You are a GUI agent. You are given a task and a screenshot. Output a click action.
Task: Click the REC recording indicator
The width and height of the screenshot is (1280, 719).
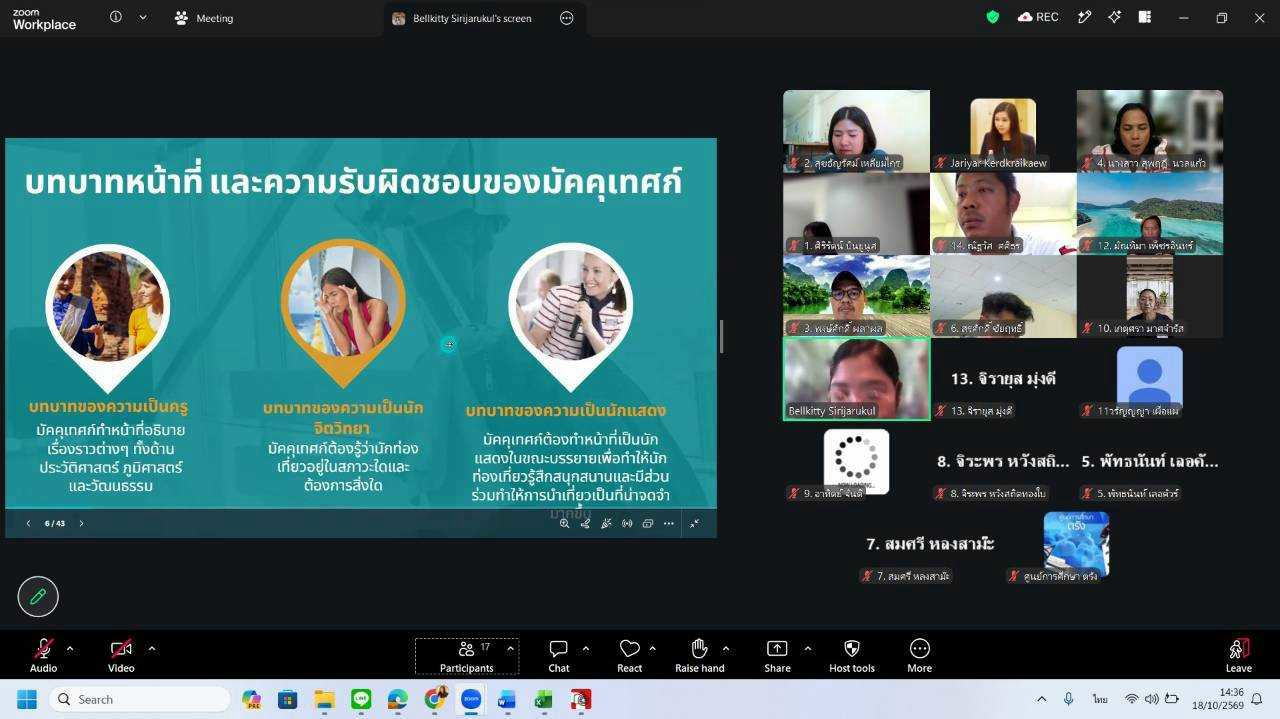point(1038,17)
